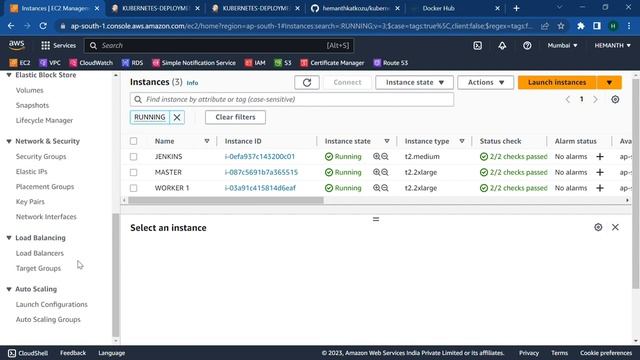
Task: Collapse the Auto Scaling section
Action: (9, 289)
